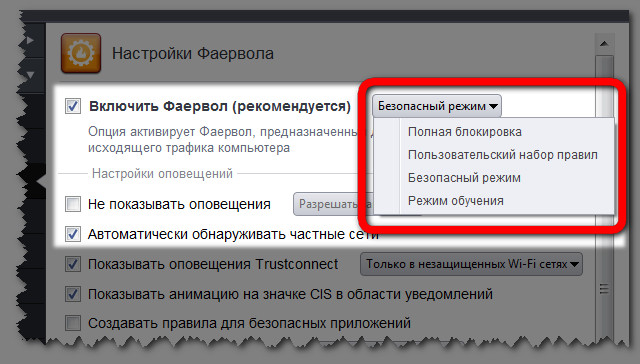Enable 'Создавать правила для безопасных приложений' checkbox
640x364 pixels.
tap(73, 323)
